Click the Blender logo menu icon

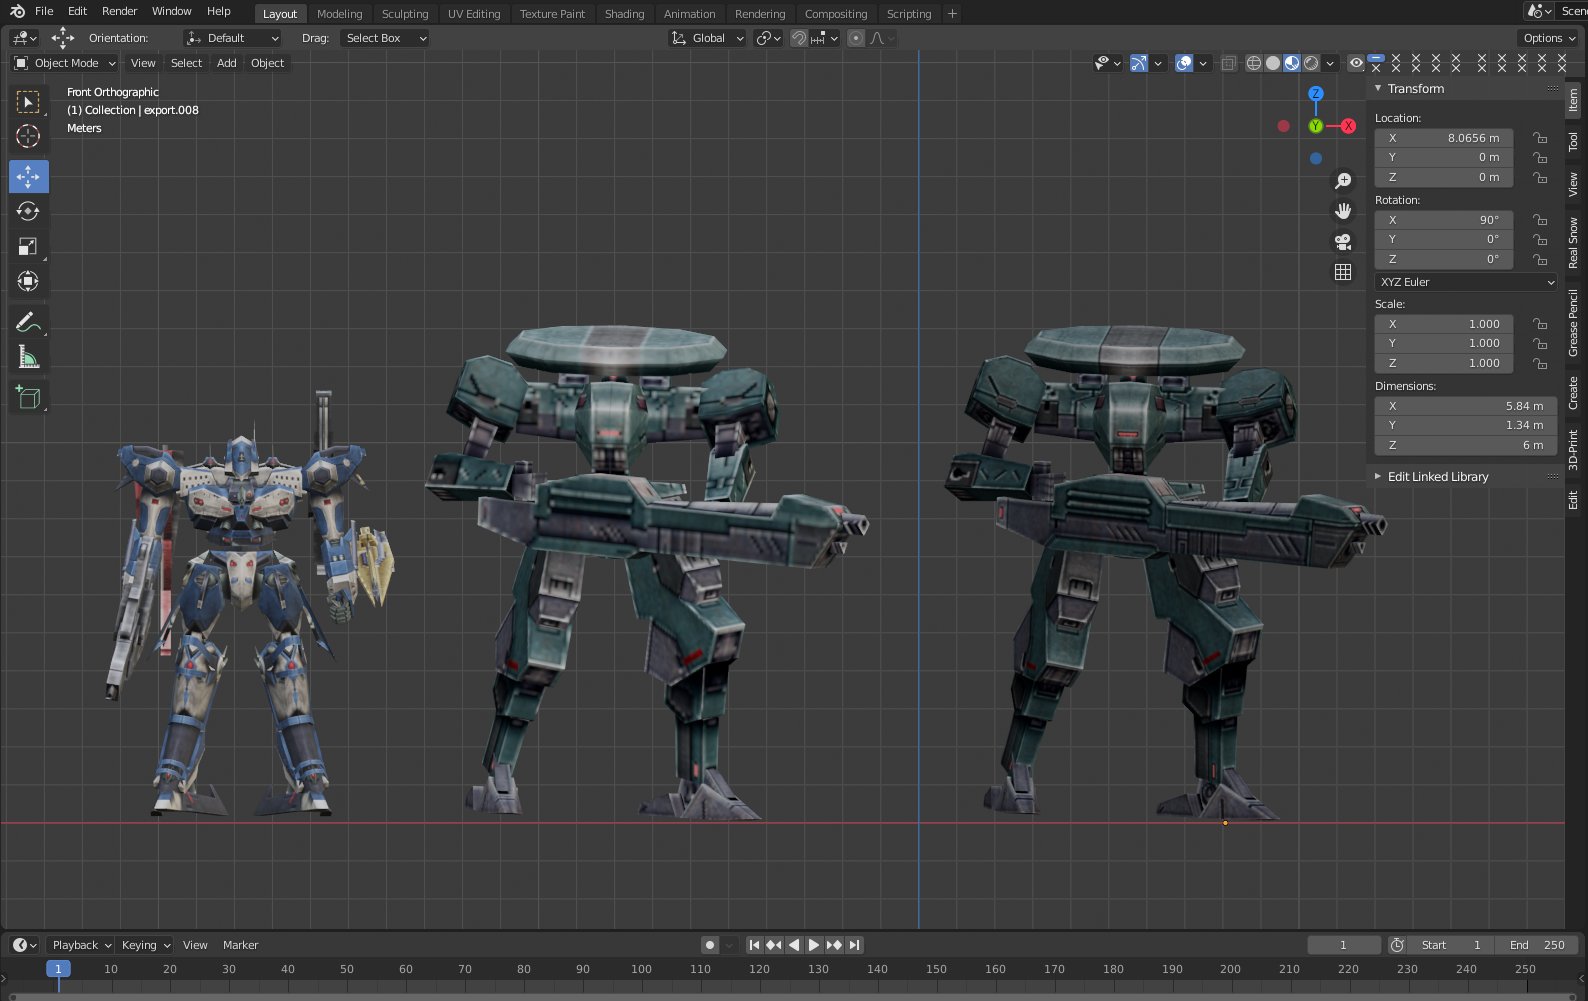coord(17,11)
